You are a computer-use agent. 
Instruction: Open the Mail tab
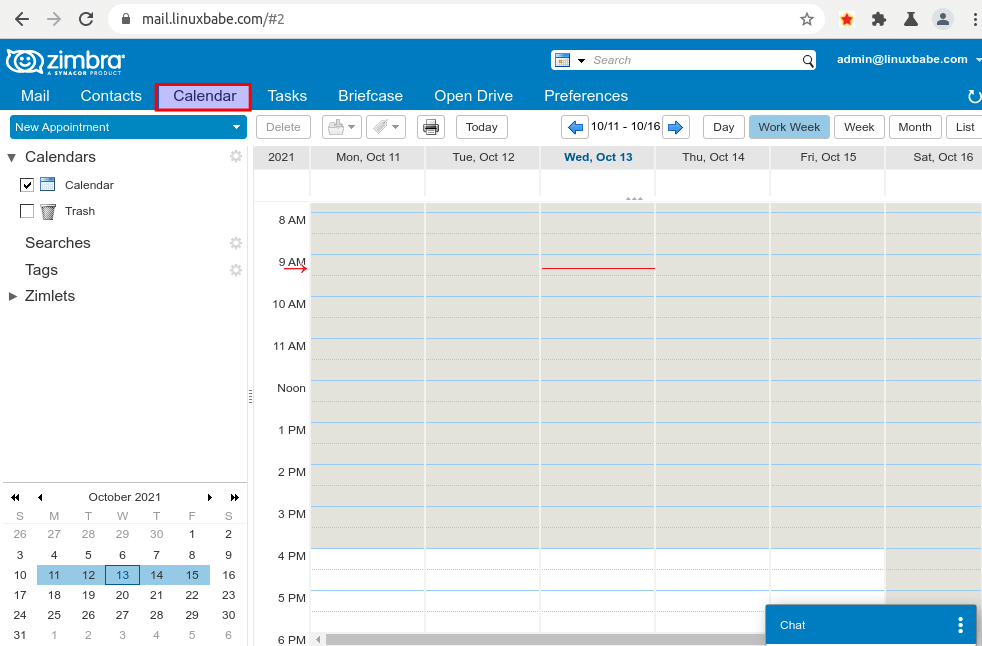tap(35, 96)
